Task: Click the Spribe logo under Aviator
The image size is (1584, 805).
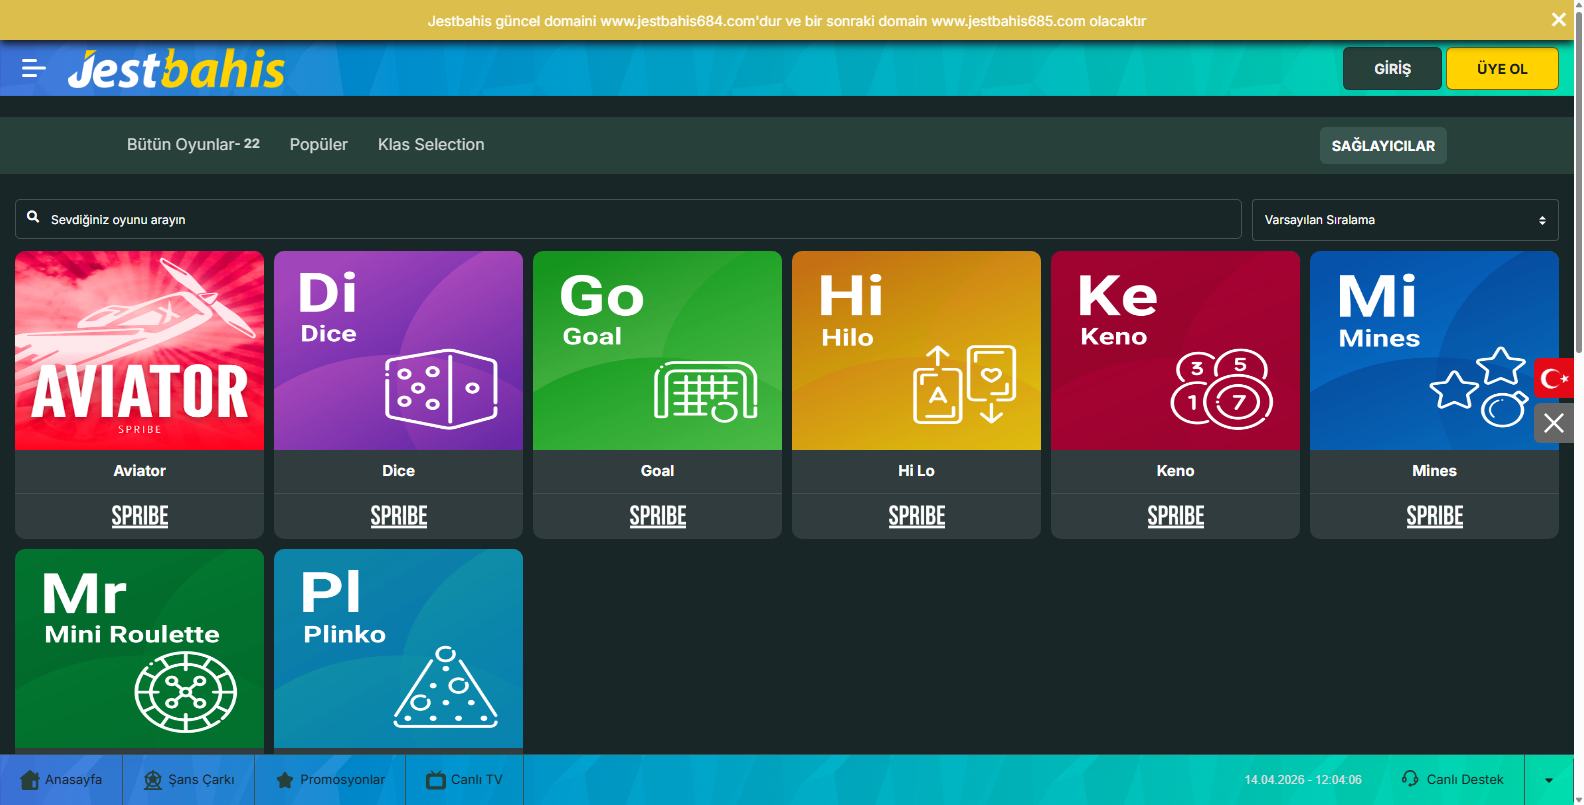Action: 140,516
